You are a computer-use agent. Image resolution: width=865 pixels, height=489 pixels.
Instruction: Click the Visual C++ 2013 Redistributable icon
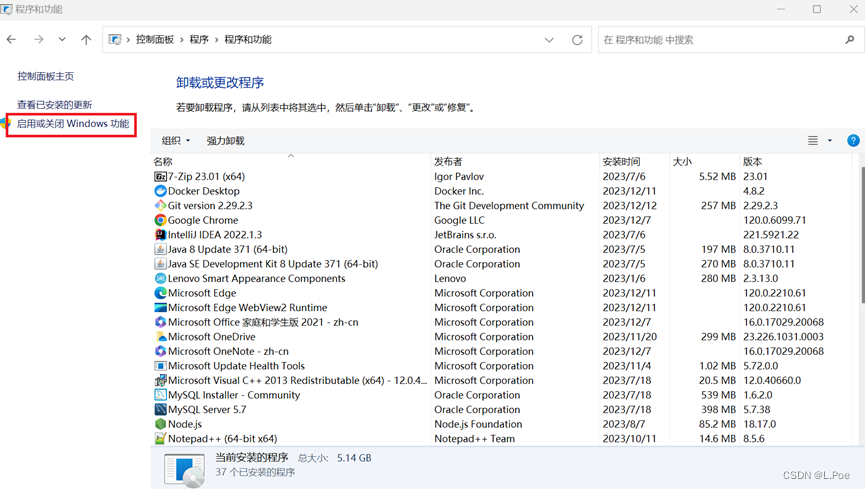pyautogui.click(x=160, y=380)
